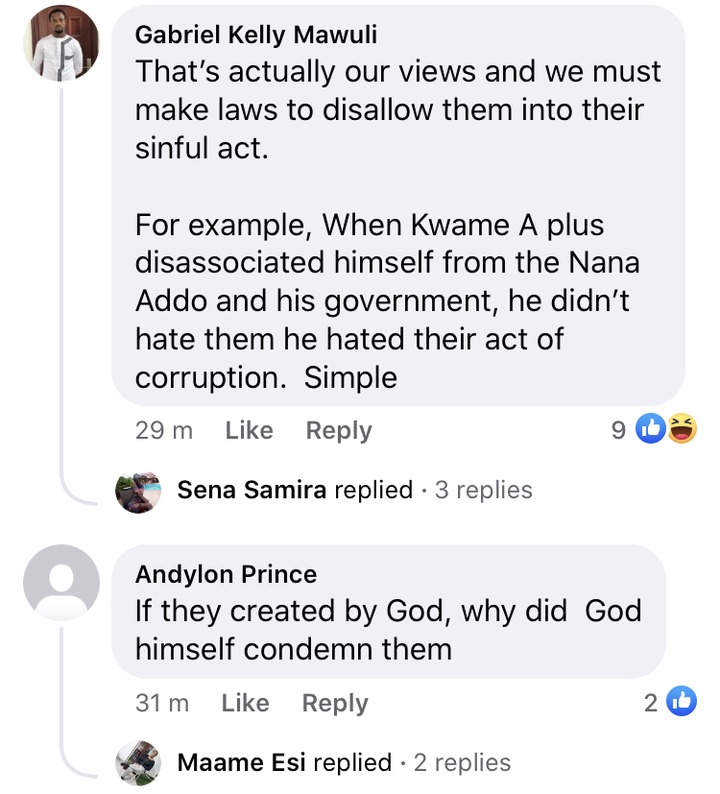This screenshot has width=720, height=794.
Task: View reaction count 9 on Gabriel's comment
Action: coord(618,431)
